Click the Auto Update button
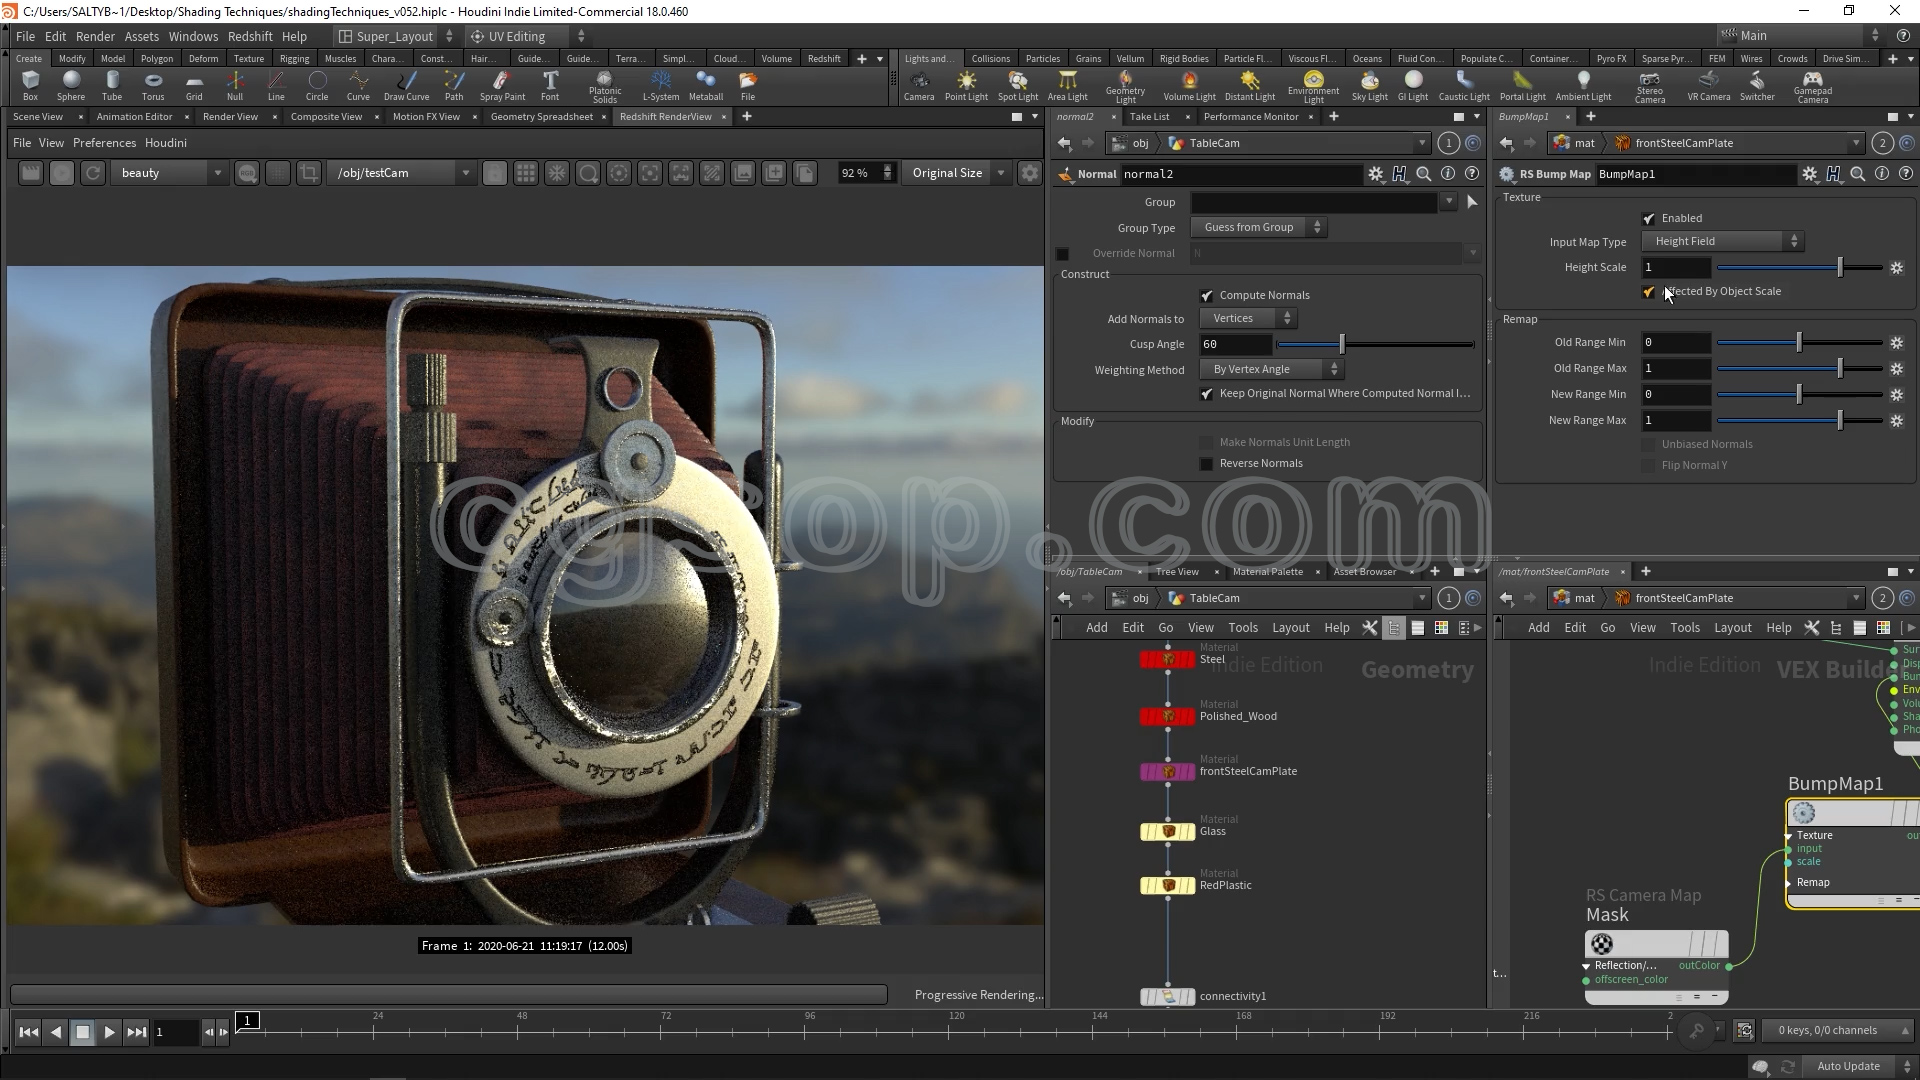This screenshot has height=1080, width=1920. click(x=1848, y=1066)
